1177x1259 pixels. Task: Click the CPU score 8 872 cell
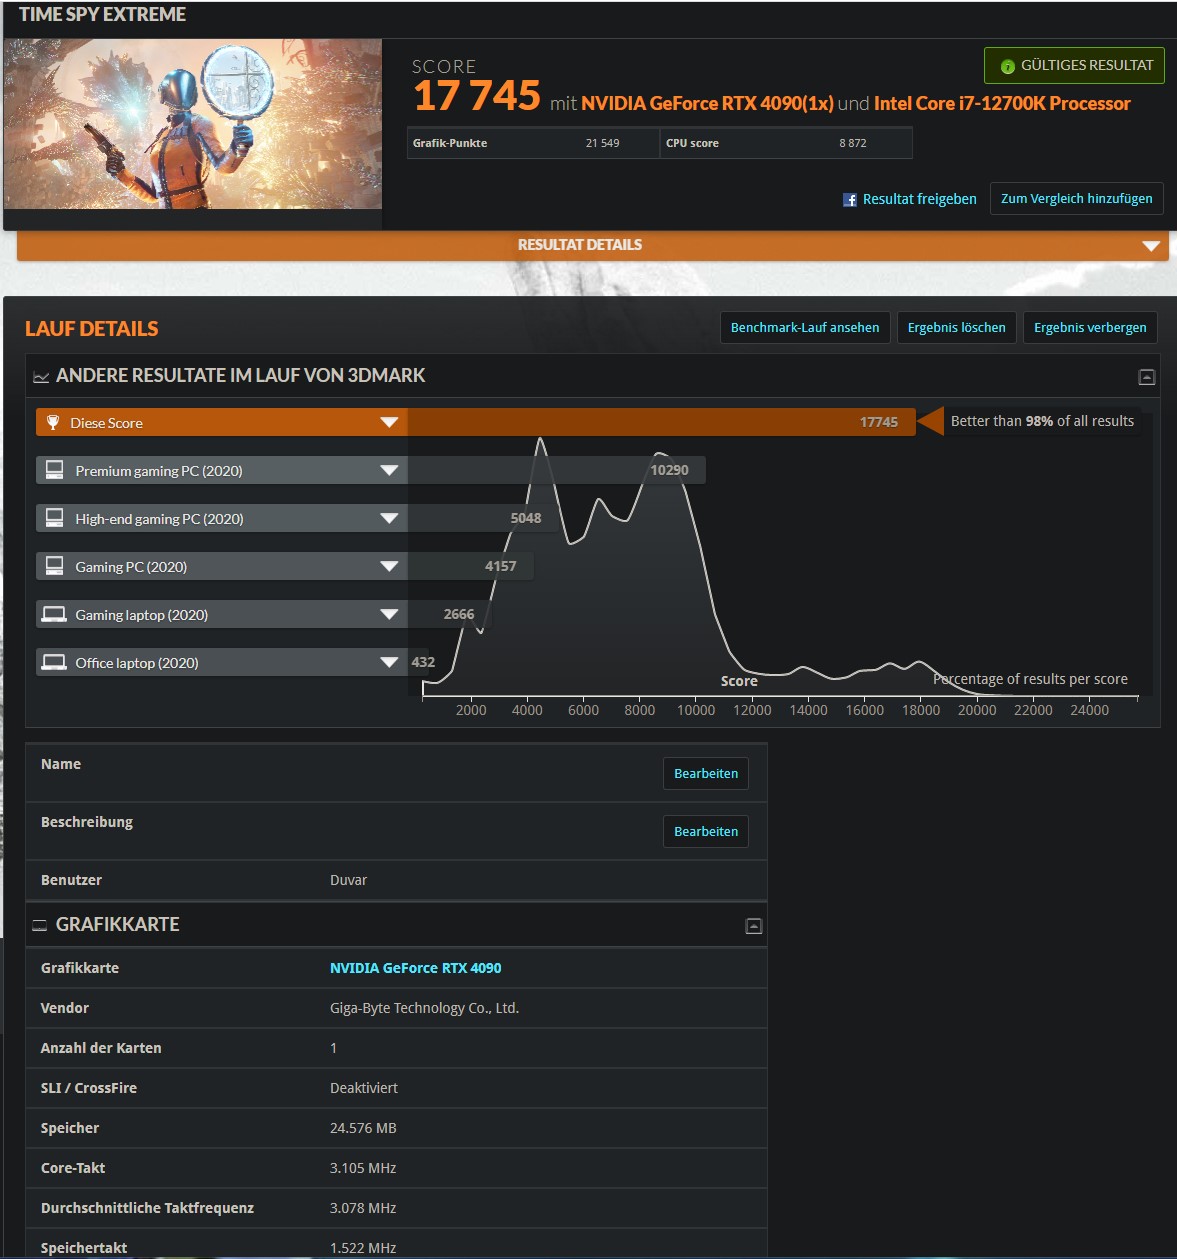tap(786, 143)
